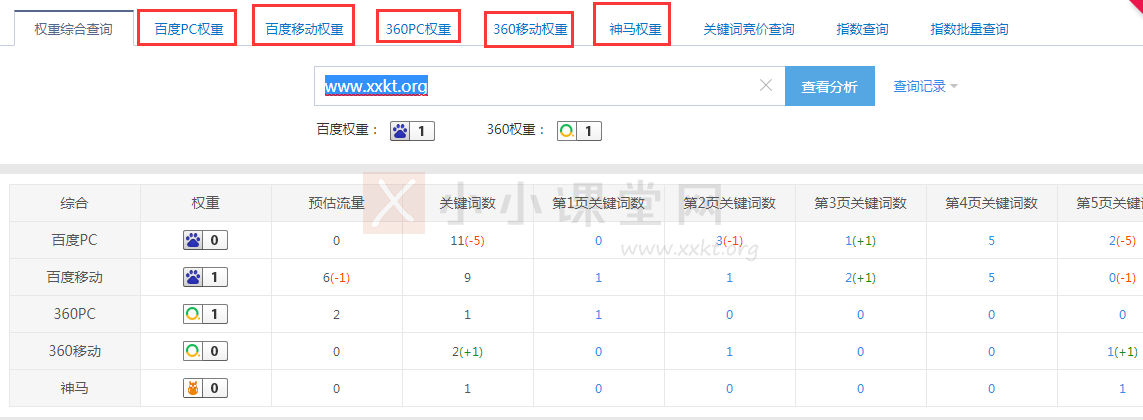
Task: Click 百度PC page-2 keyword count 3(-1)
Action: point(730,241)
